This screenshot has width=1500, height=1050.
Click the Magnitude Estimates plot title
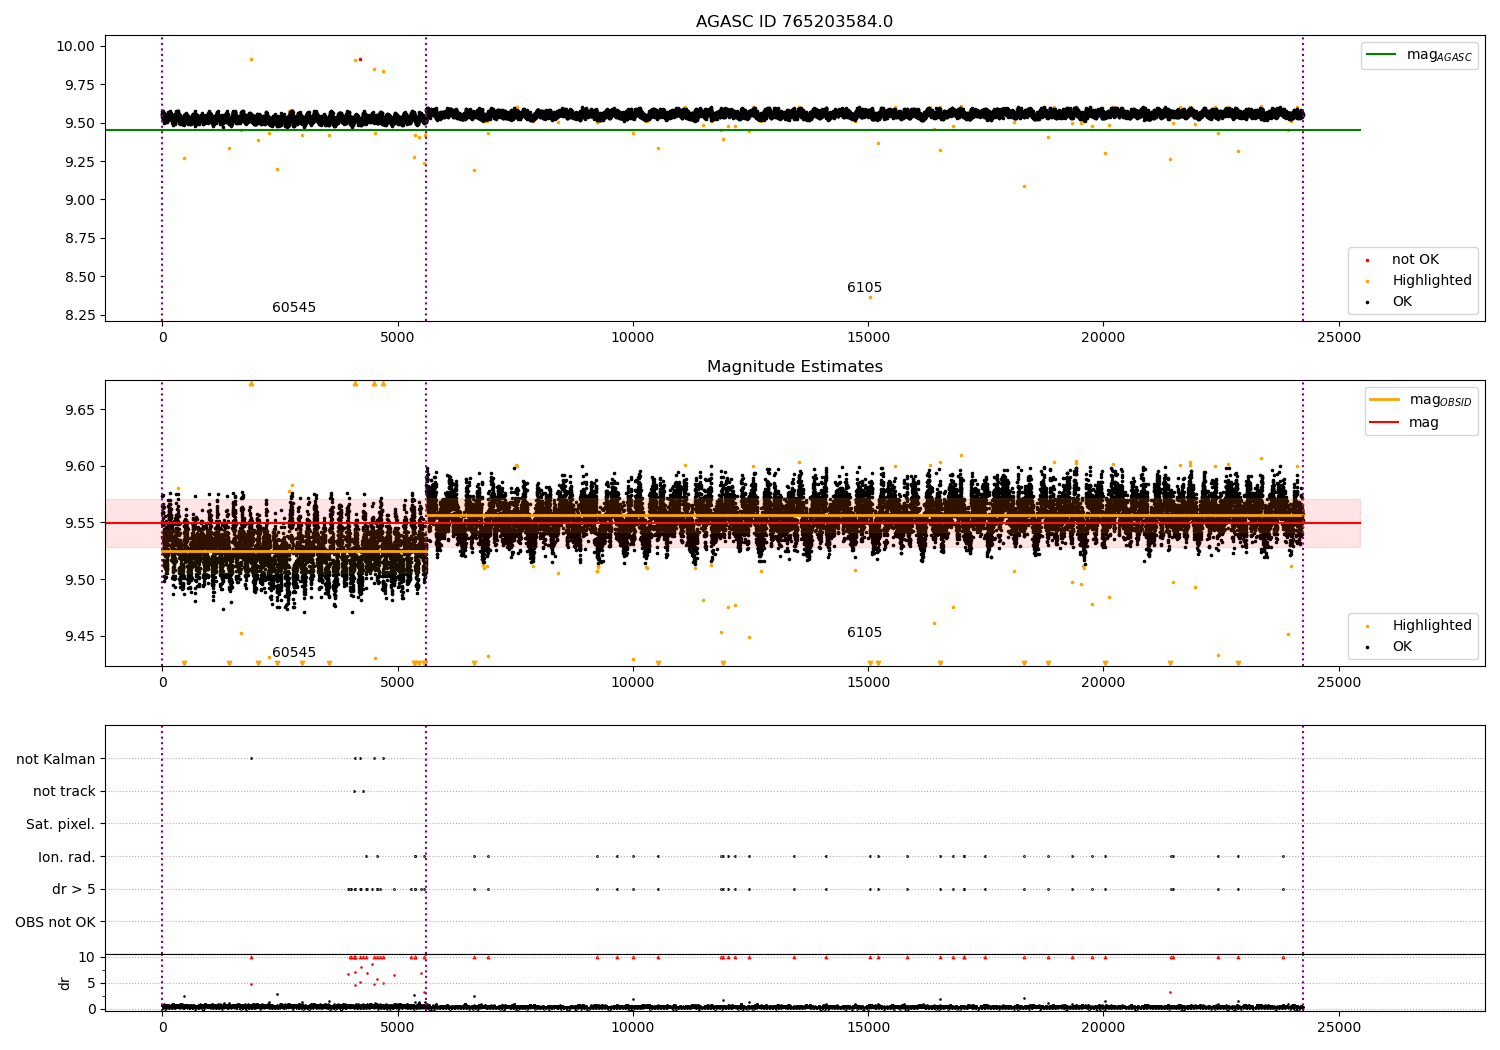[x=795, y=367]
